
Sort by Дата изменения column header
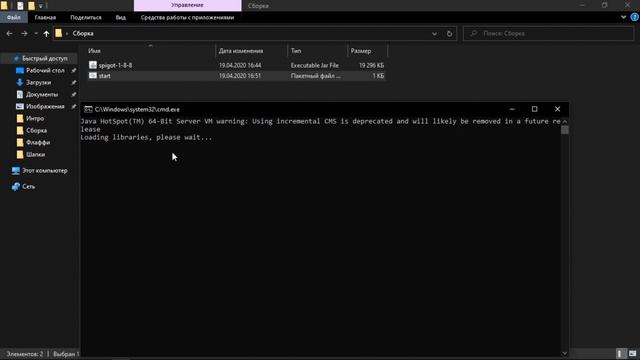click(x=241, y=51)
